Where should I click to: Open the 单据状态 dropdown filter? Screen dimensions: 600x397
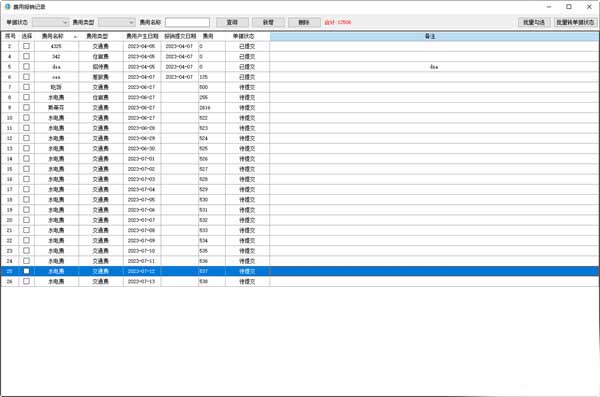coord(51,22)
